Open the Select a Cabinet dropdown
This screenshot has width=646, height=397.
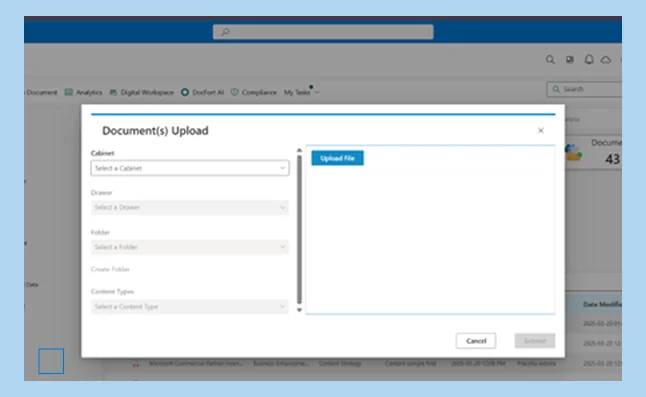click(190, 168)
